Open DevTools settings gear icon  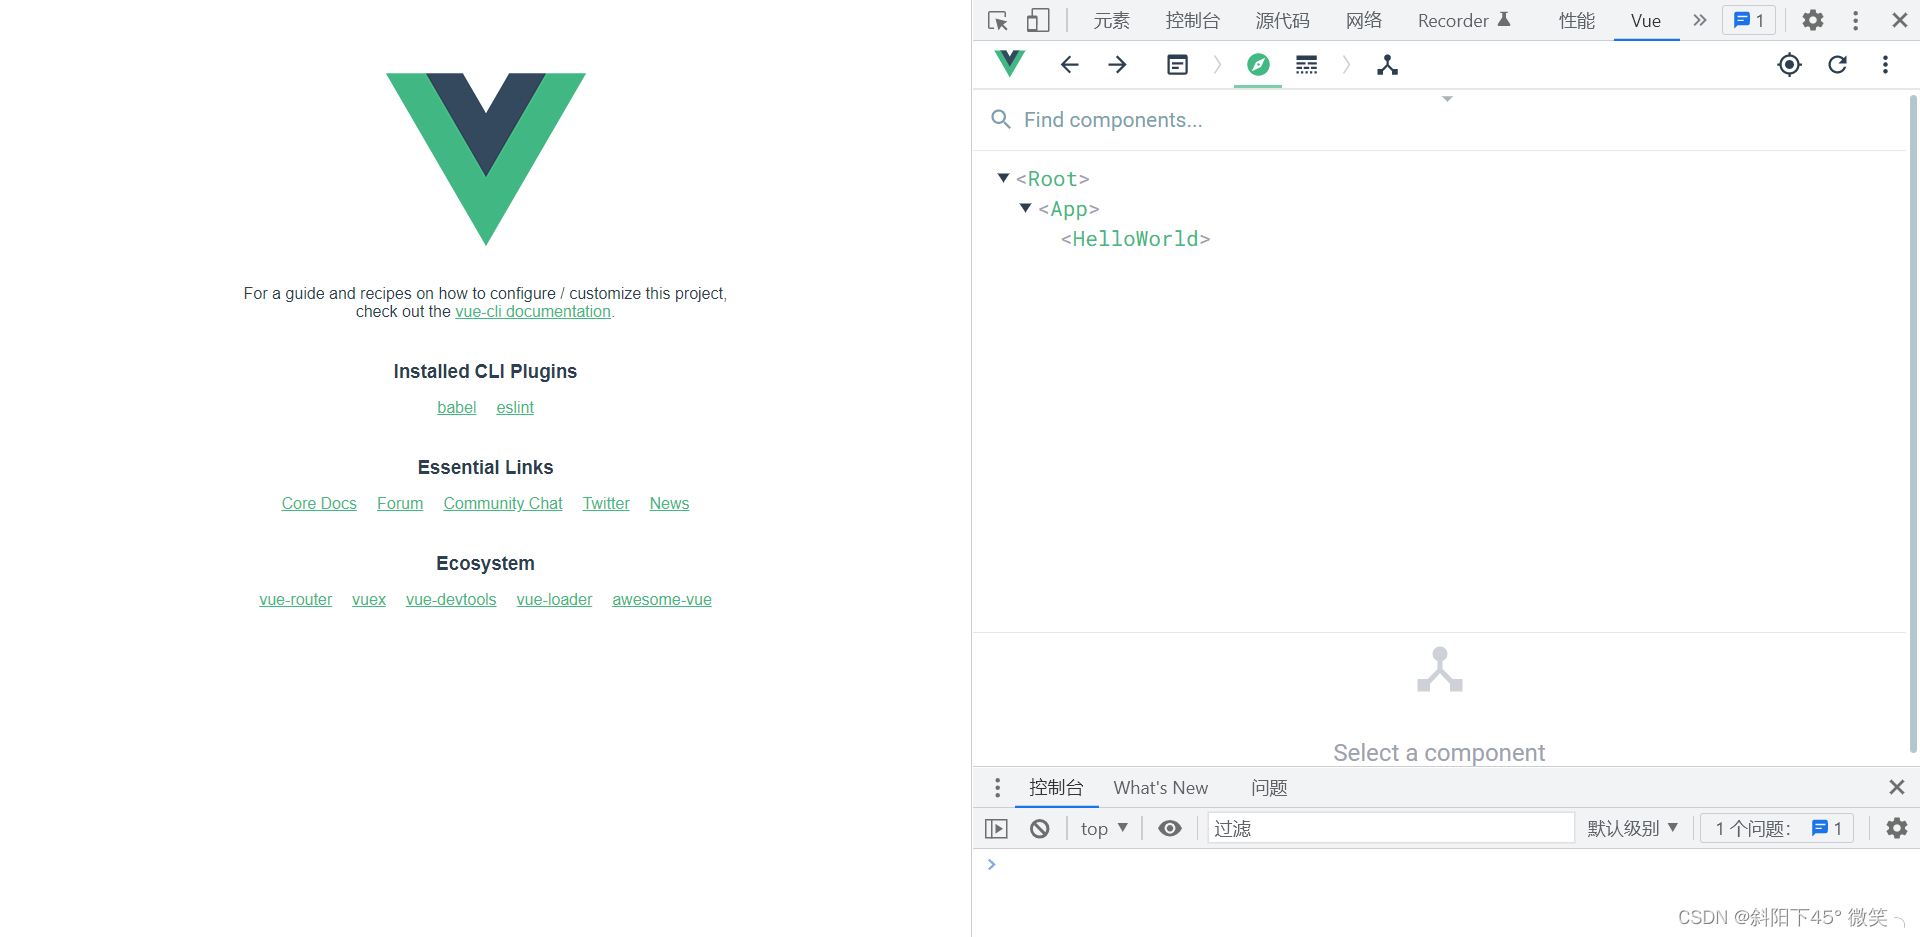tap(1813, 20)
